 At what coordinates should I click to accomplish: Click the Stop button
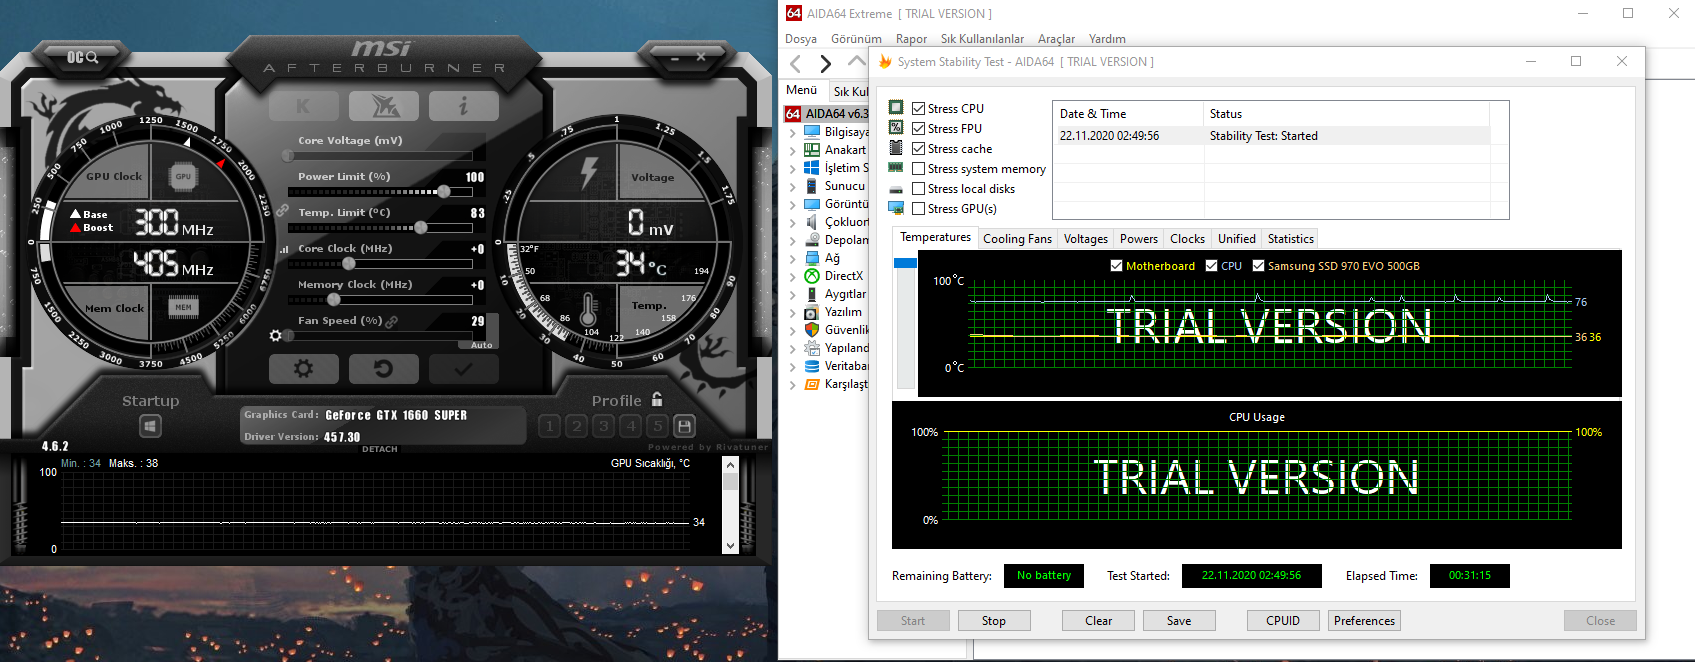[x=993, y=621]
